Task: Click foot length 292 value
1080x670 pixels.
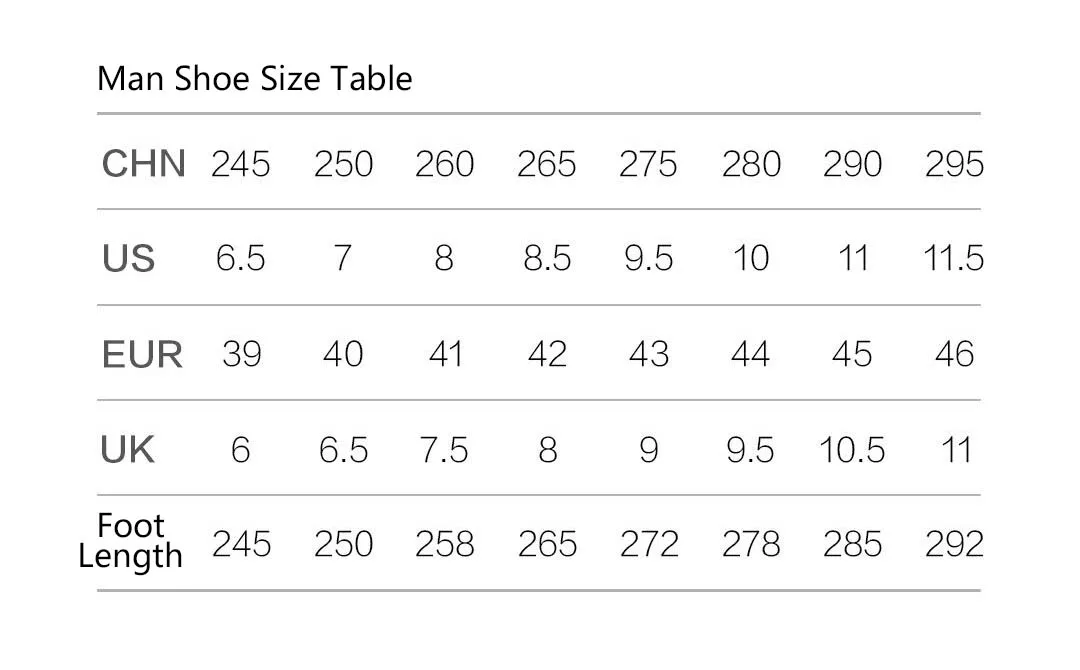Action: pyautogui.click(x=955, y=545)
